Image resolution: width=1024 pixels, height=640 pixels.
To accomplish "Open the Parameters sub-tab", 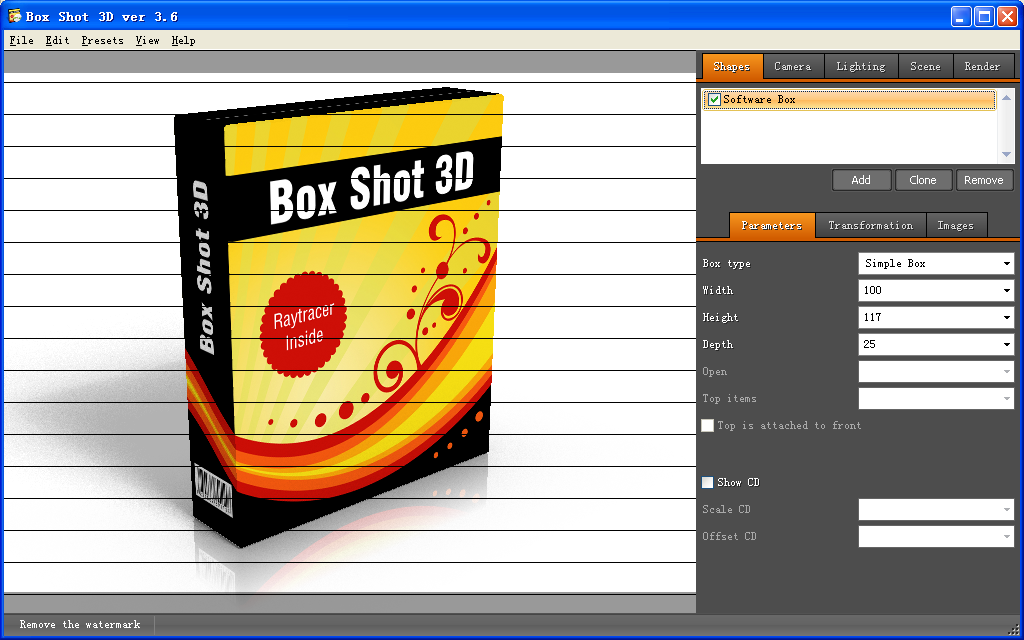I will 772,225.
